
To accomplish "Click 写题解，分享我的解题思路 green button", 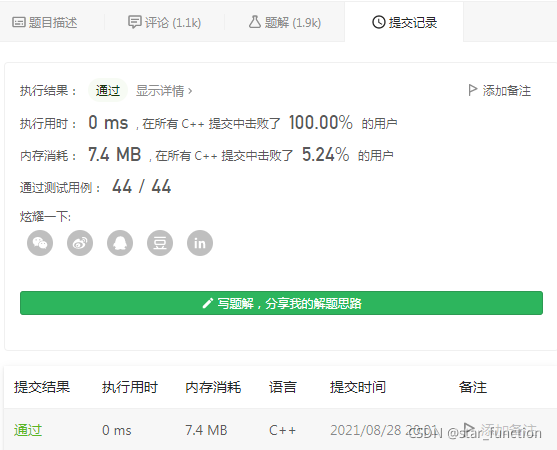I will (281, 303).
